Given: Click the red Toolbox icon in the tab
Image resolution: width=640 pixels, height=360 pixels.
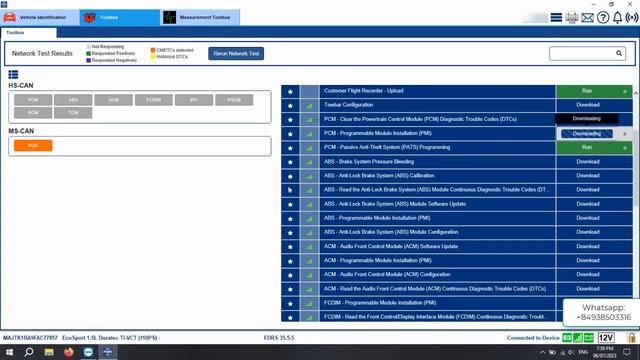Looking at the screenshot, I should pyautogui.click(x=89, y=18).
